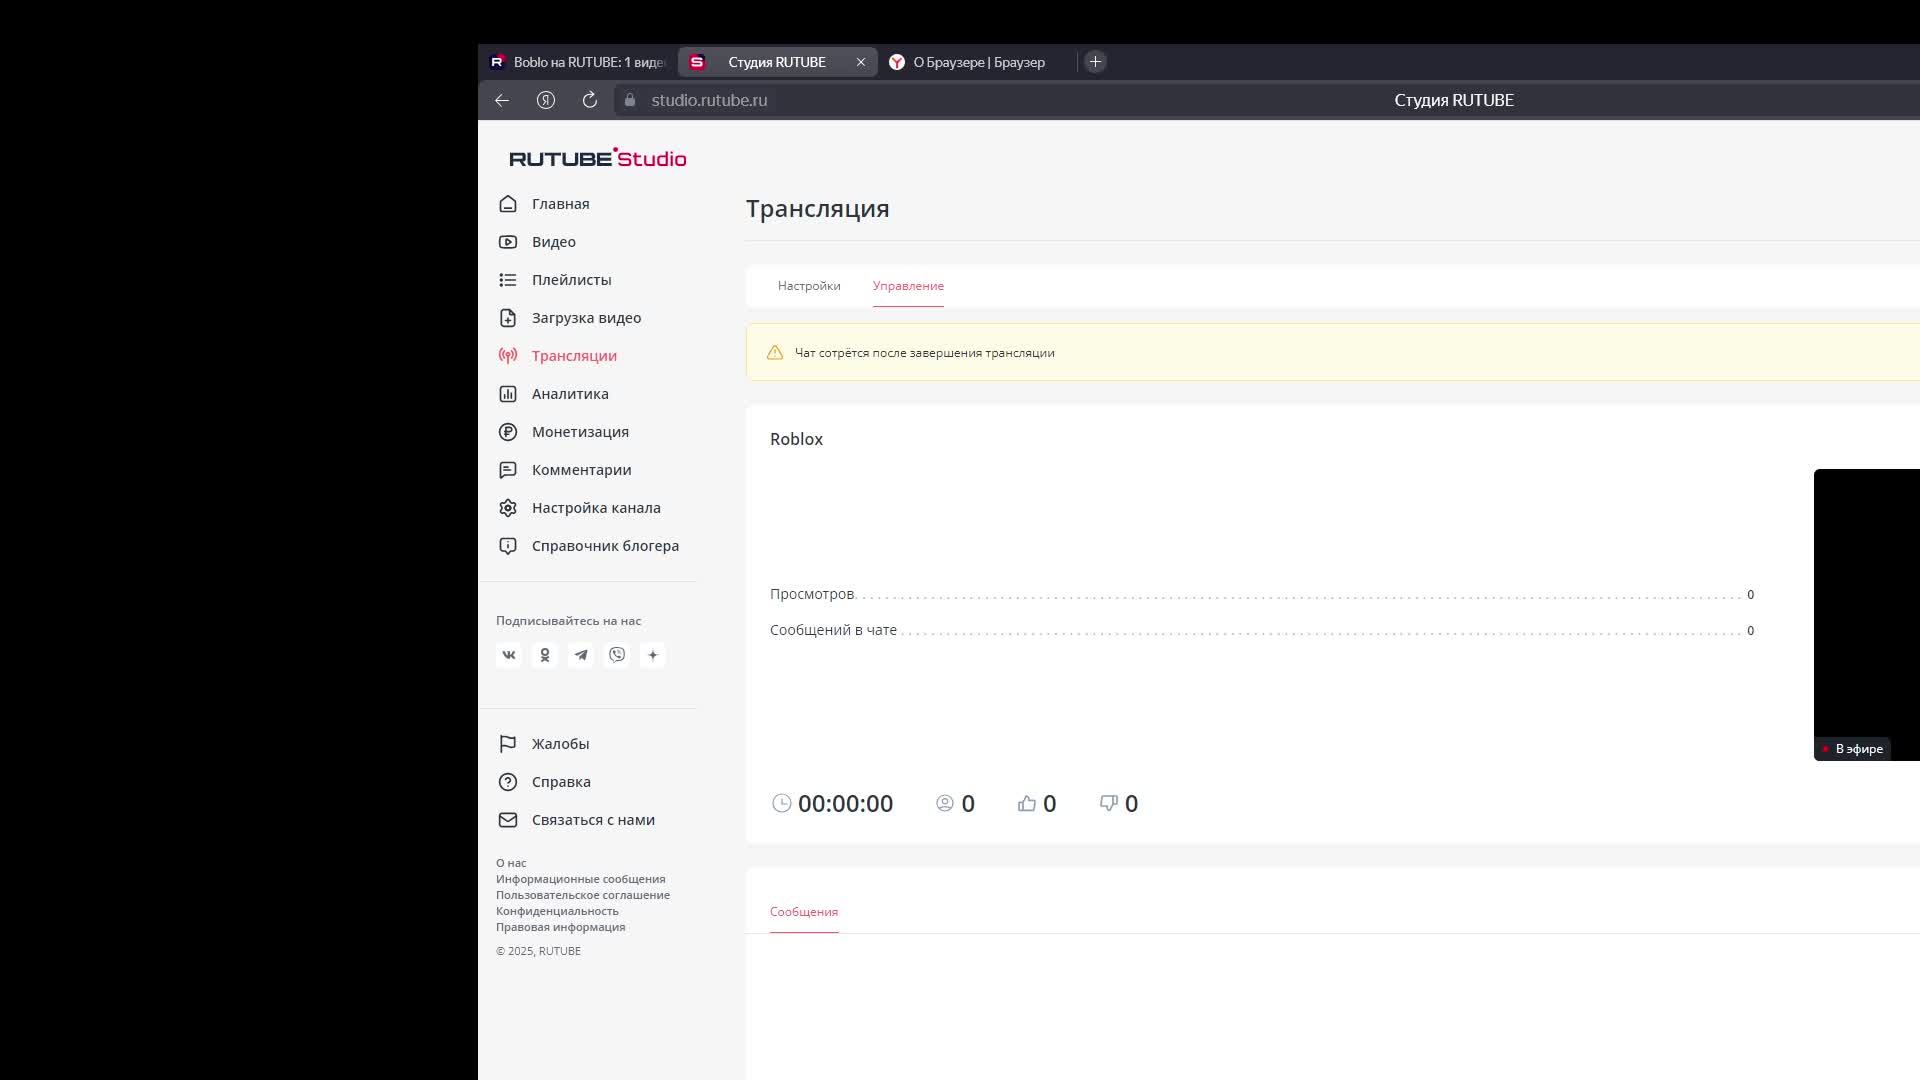Click the viewers count icon

point(945,803)
